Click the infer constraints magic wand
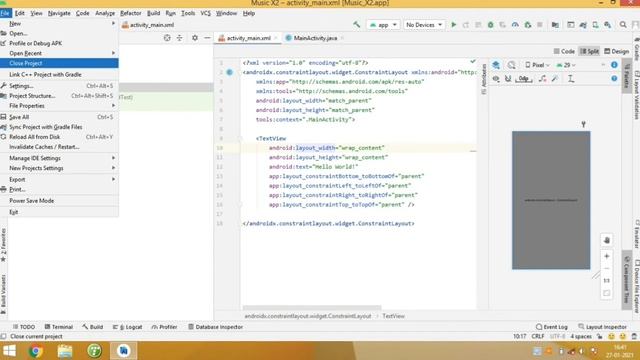 pos(555,79)
